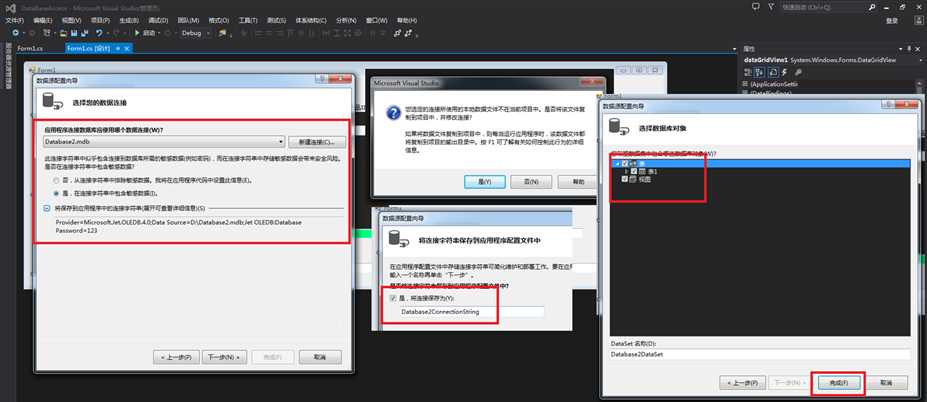Toggle the Tables (表) root checkbox
The image size is (927, 402).
point(625,164)
